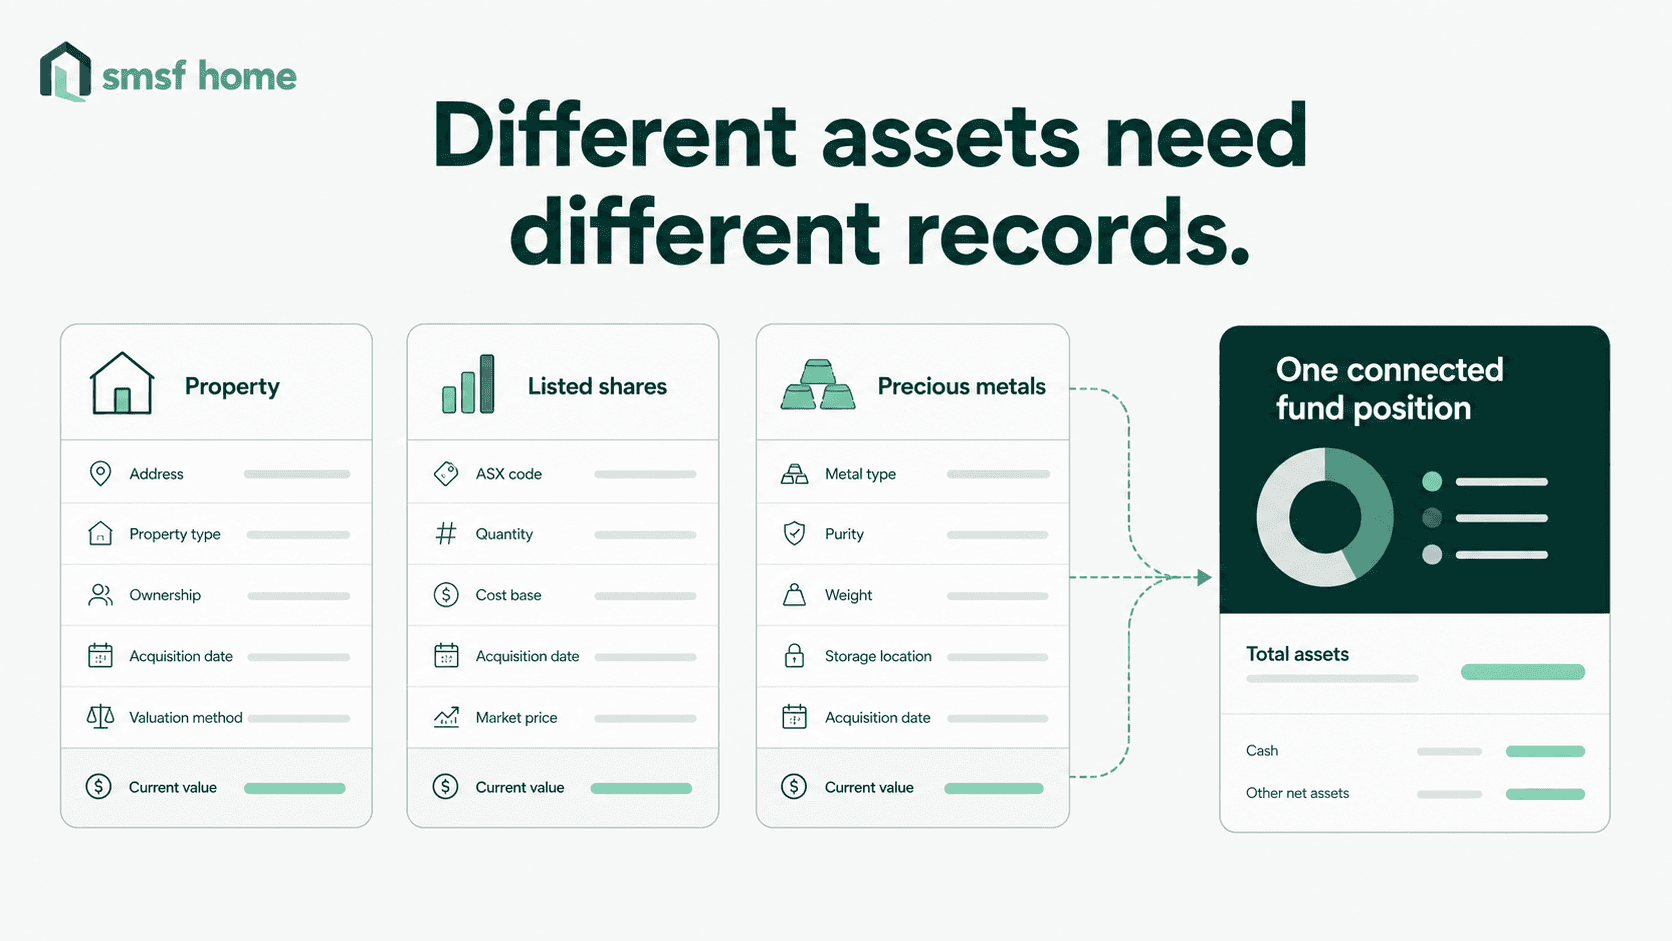Click the Ownership people icon
This screenshot has height=941, width=1672.
[x=100, y=595]
